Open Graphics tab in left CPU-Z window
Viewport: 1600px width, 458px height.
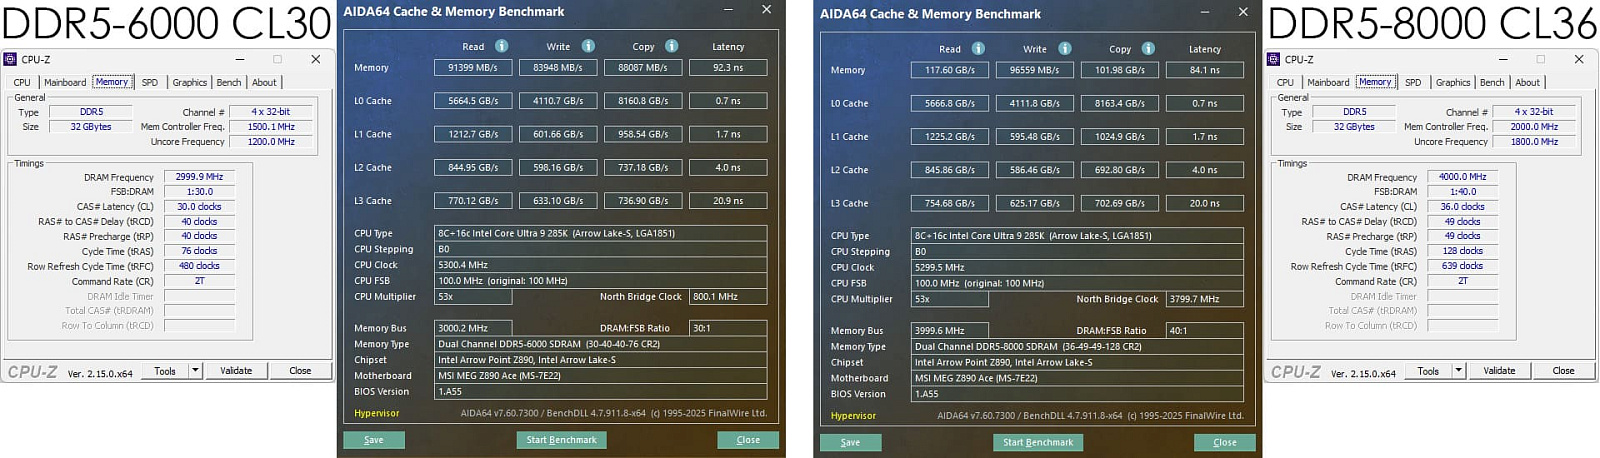(190, 82)
